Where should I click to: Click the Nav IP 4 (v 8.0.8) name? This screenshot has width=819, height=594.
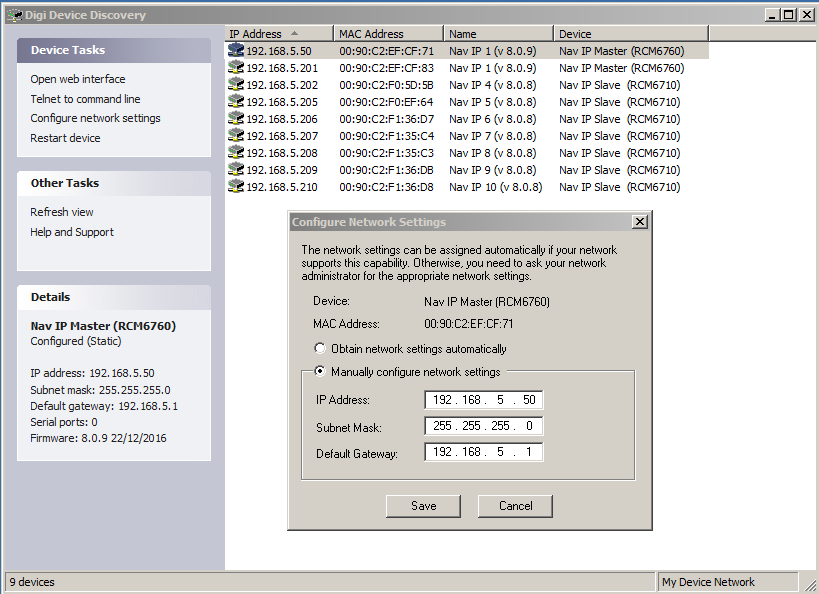point(493,85)
